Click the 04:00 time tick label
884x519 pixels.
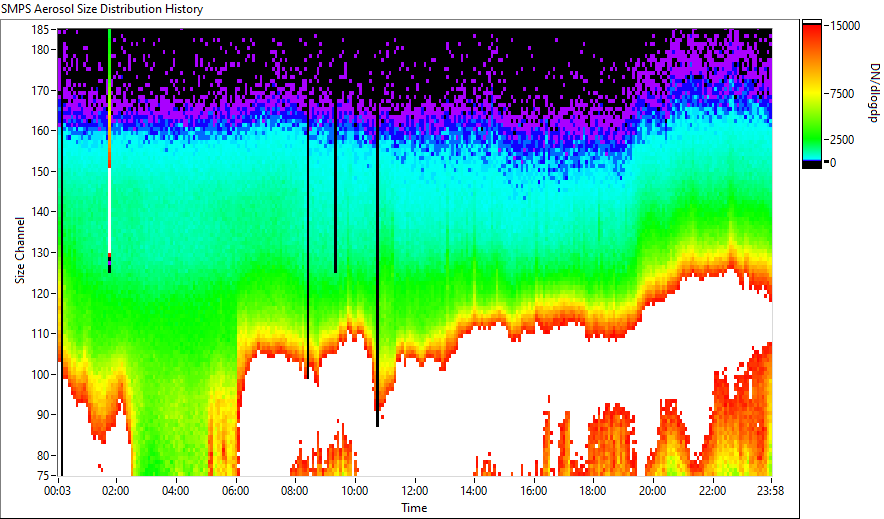(175, 491)
